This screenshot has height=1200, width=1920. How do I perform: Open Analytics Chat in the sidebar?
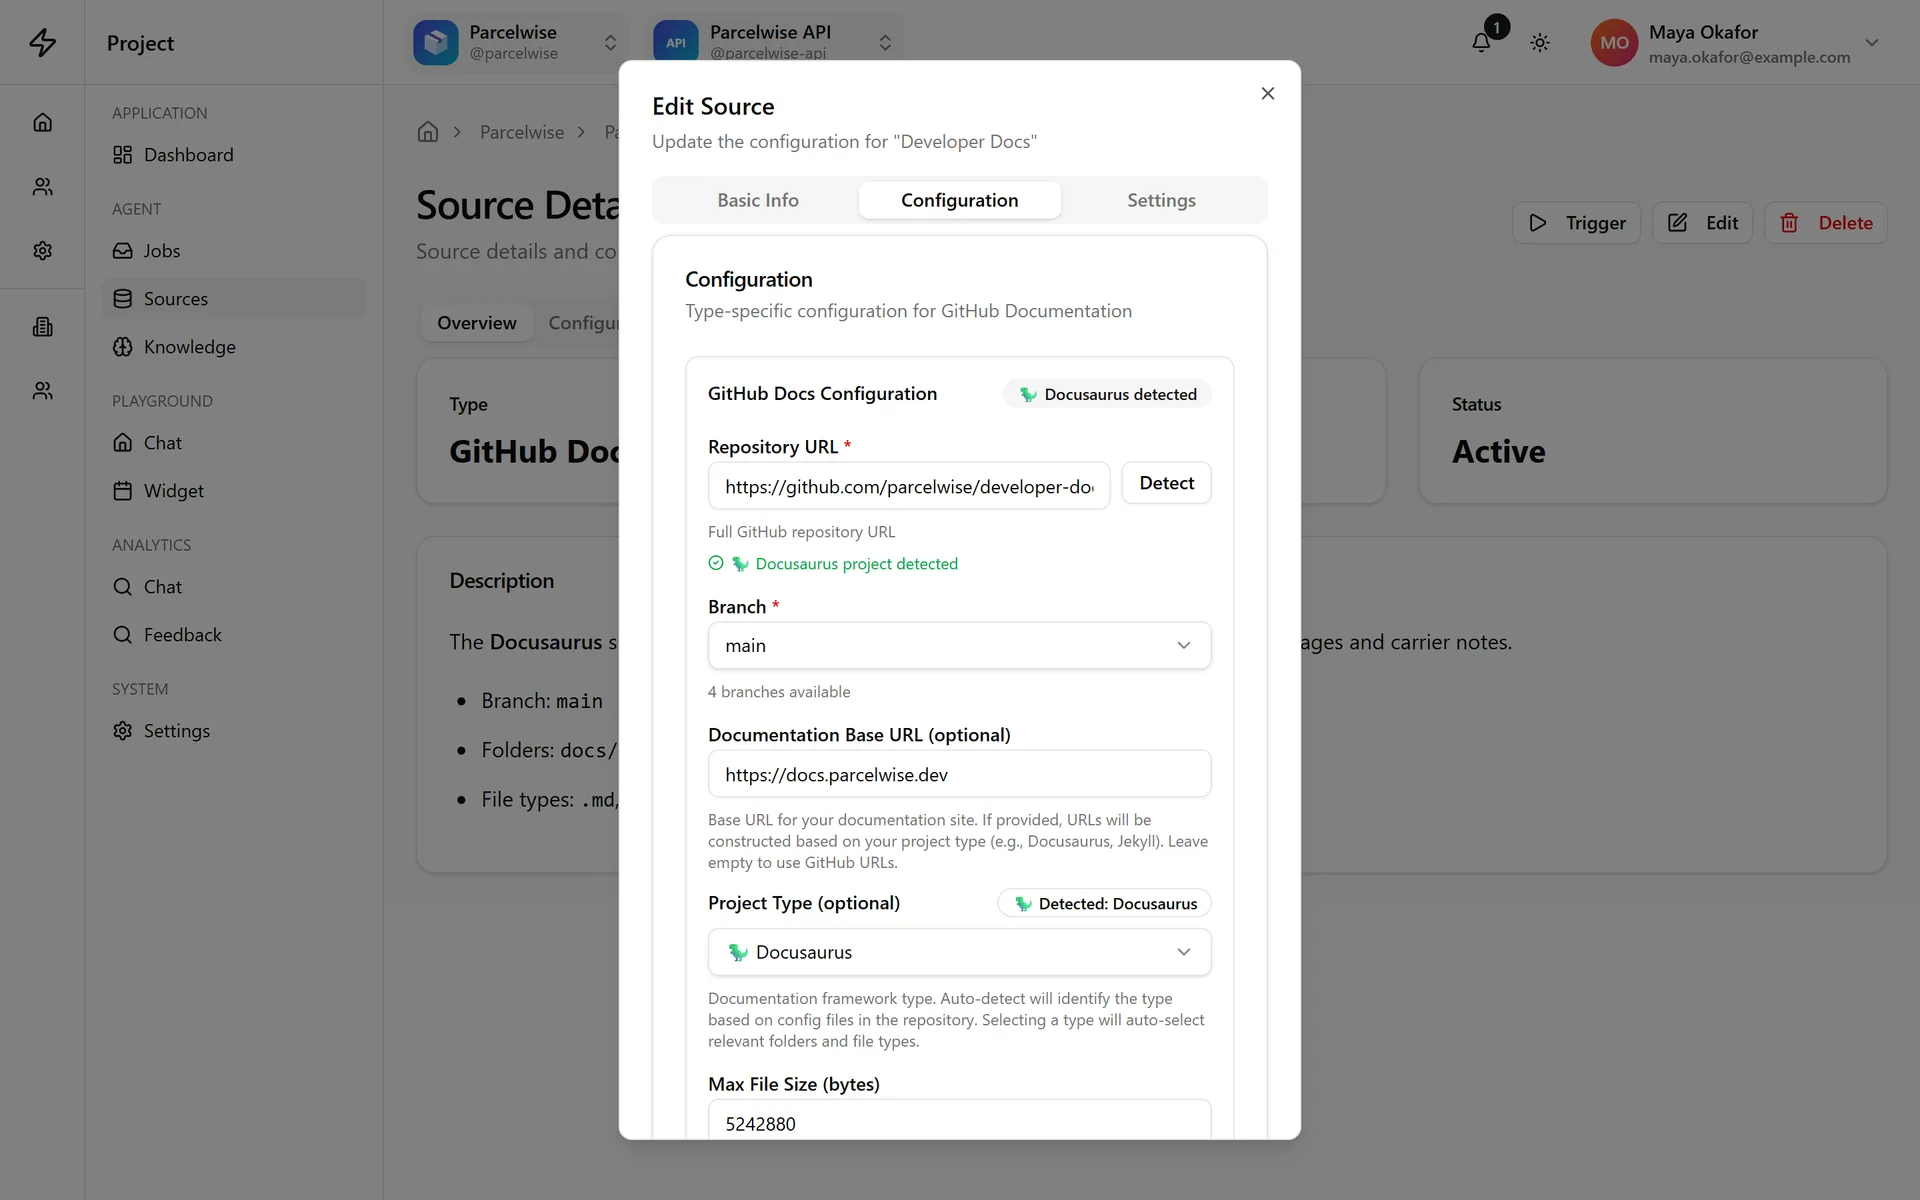coord(234,587)
